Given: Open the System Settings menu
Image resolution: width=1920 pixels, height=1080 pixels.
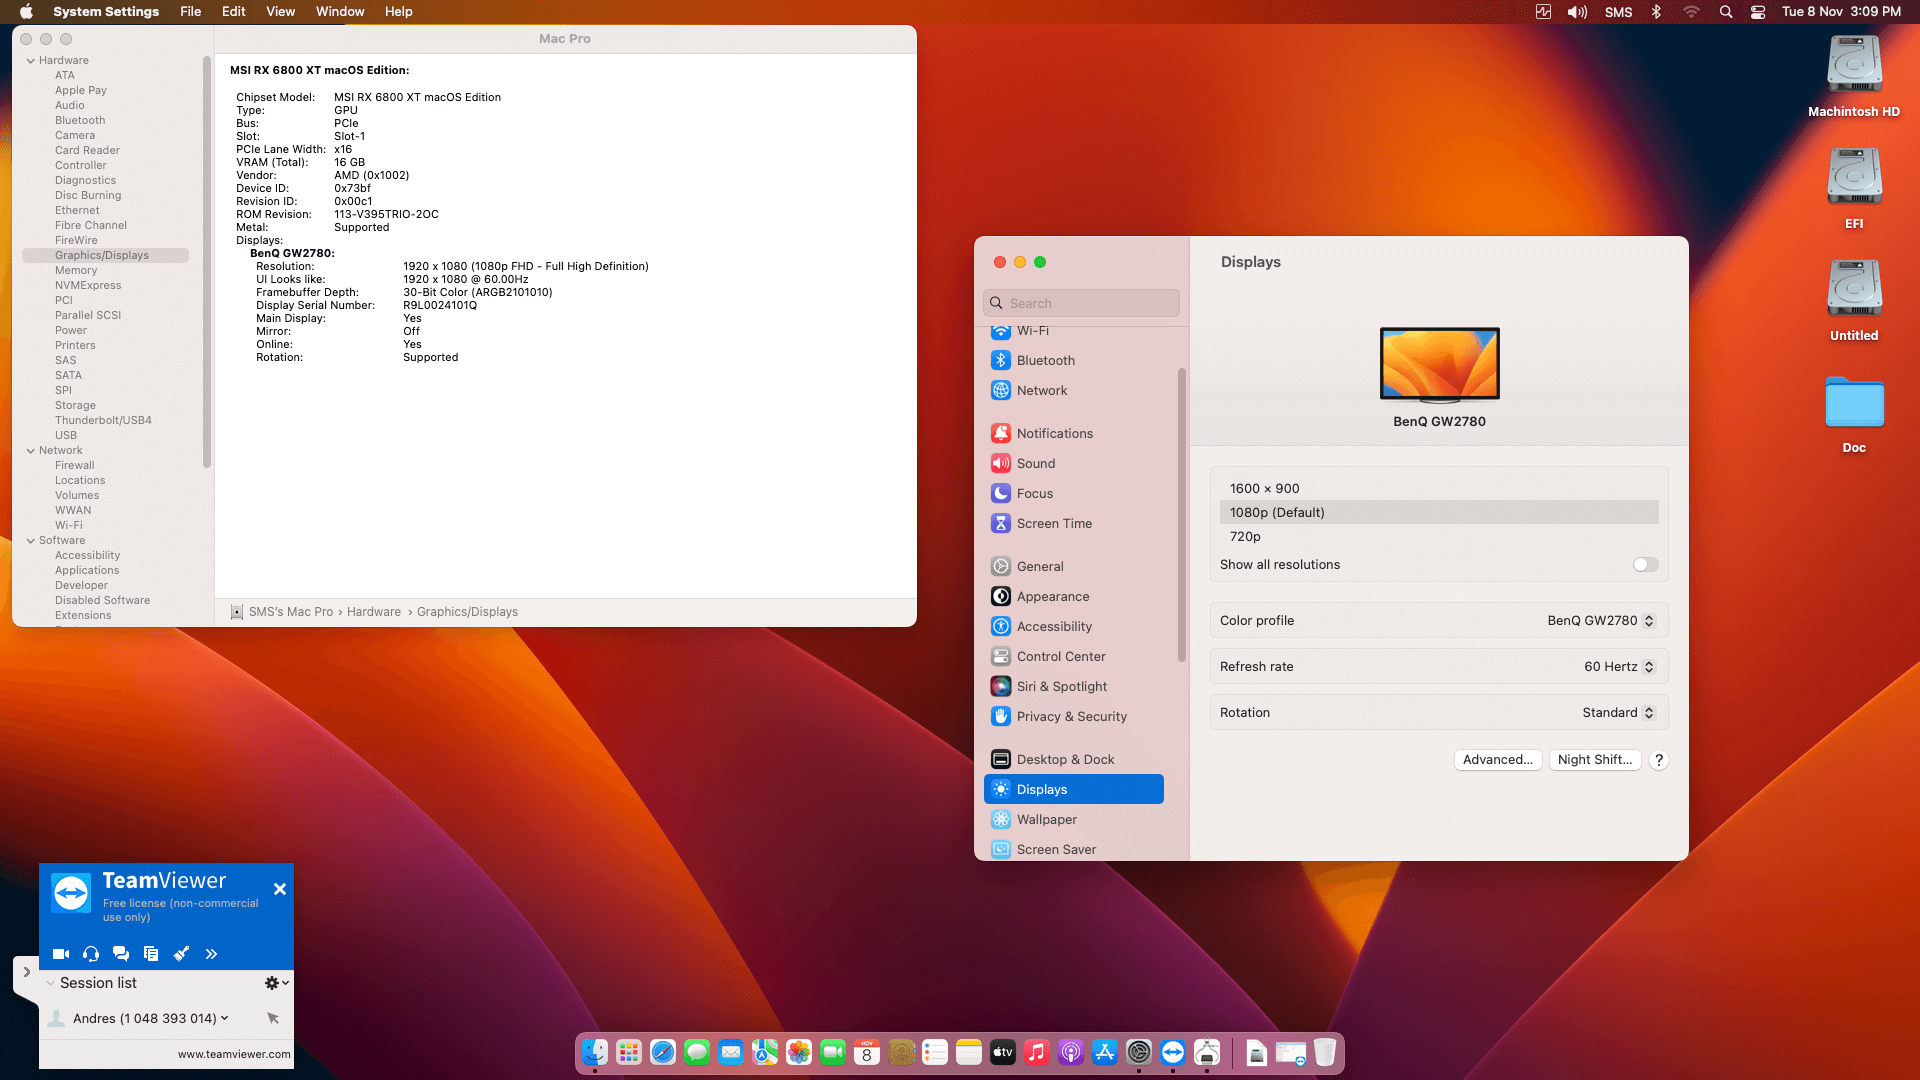Looking at the screenshot, I should coord(106,12).
